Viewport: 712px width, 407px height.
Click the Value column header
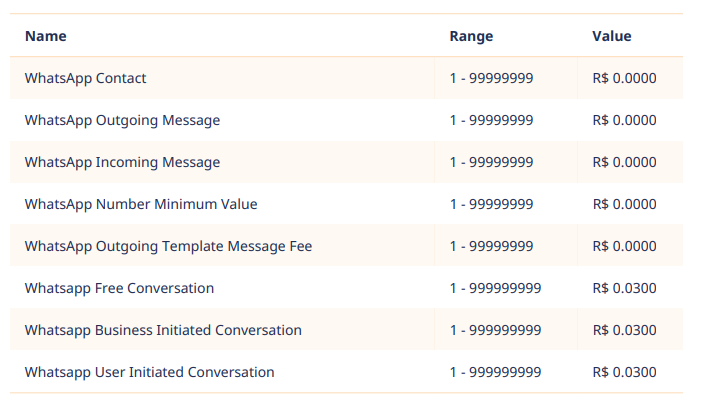[x=612, y=36]
